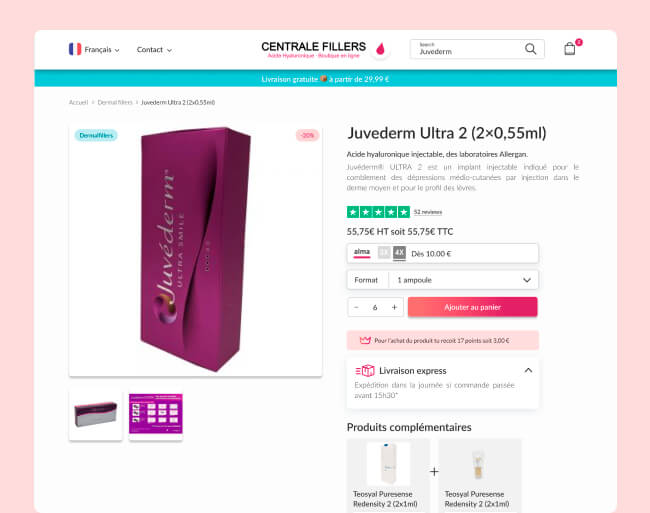Click the pink droplet logo icon
Image resolution: width=650 pixels, height=513 pixels.
(380, 49)
